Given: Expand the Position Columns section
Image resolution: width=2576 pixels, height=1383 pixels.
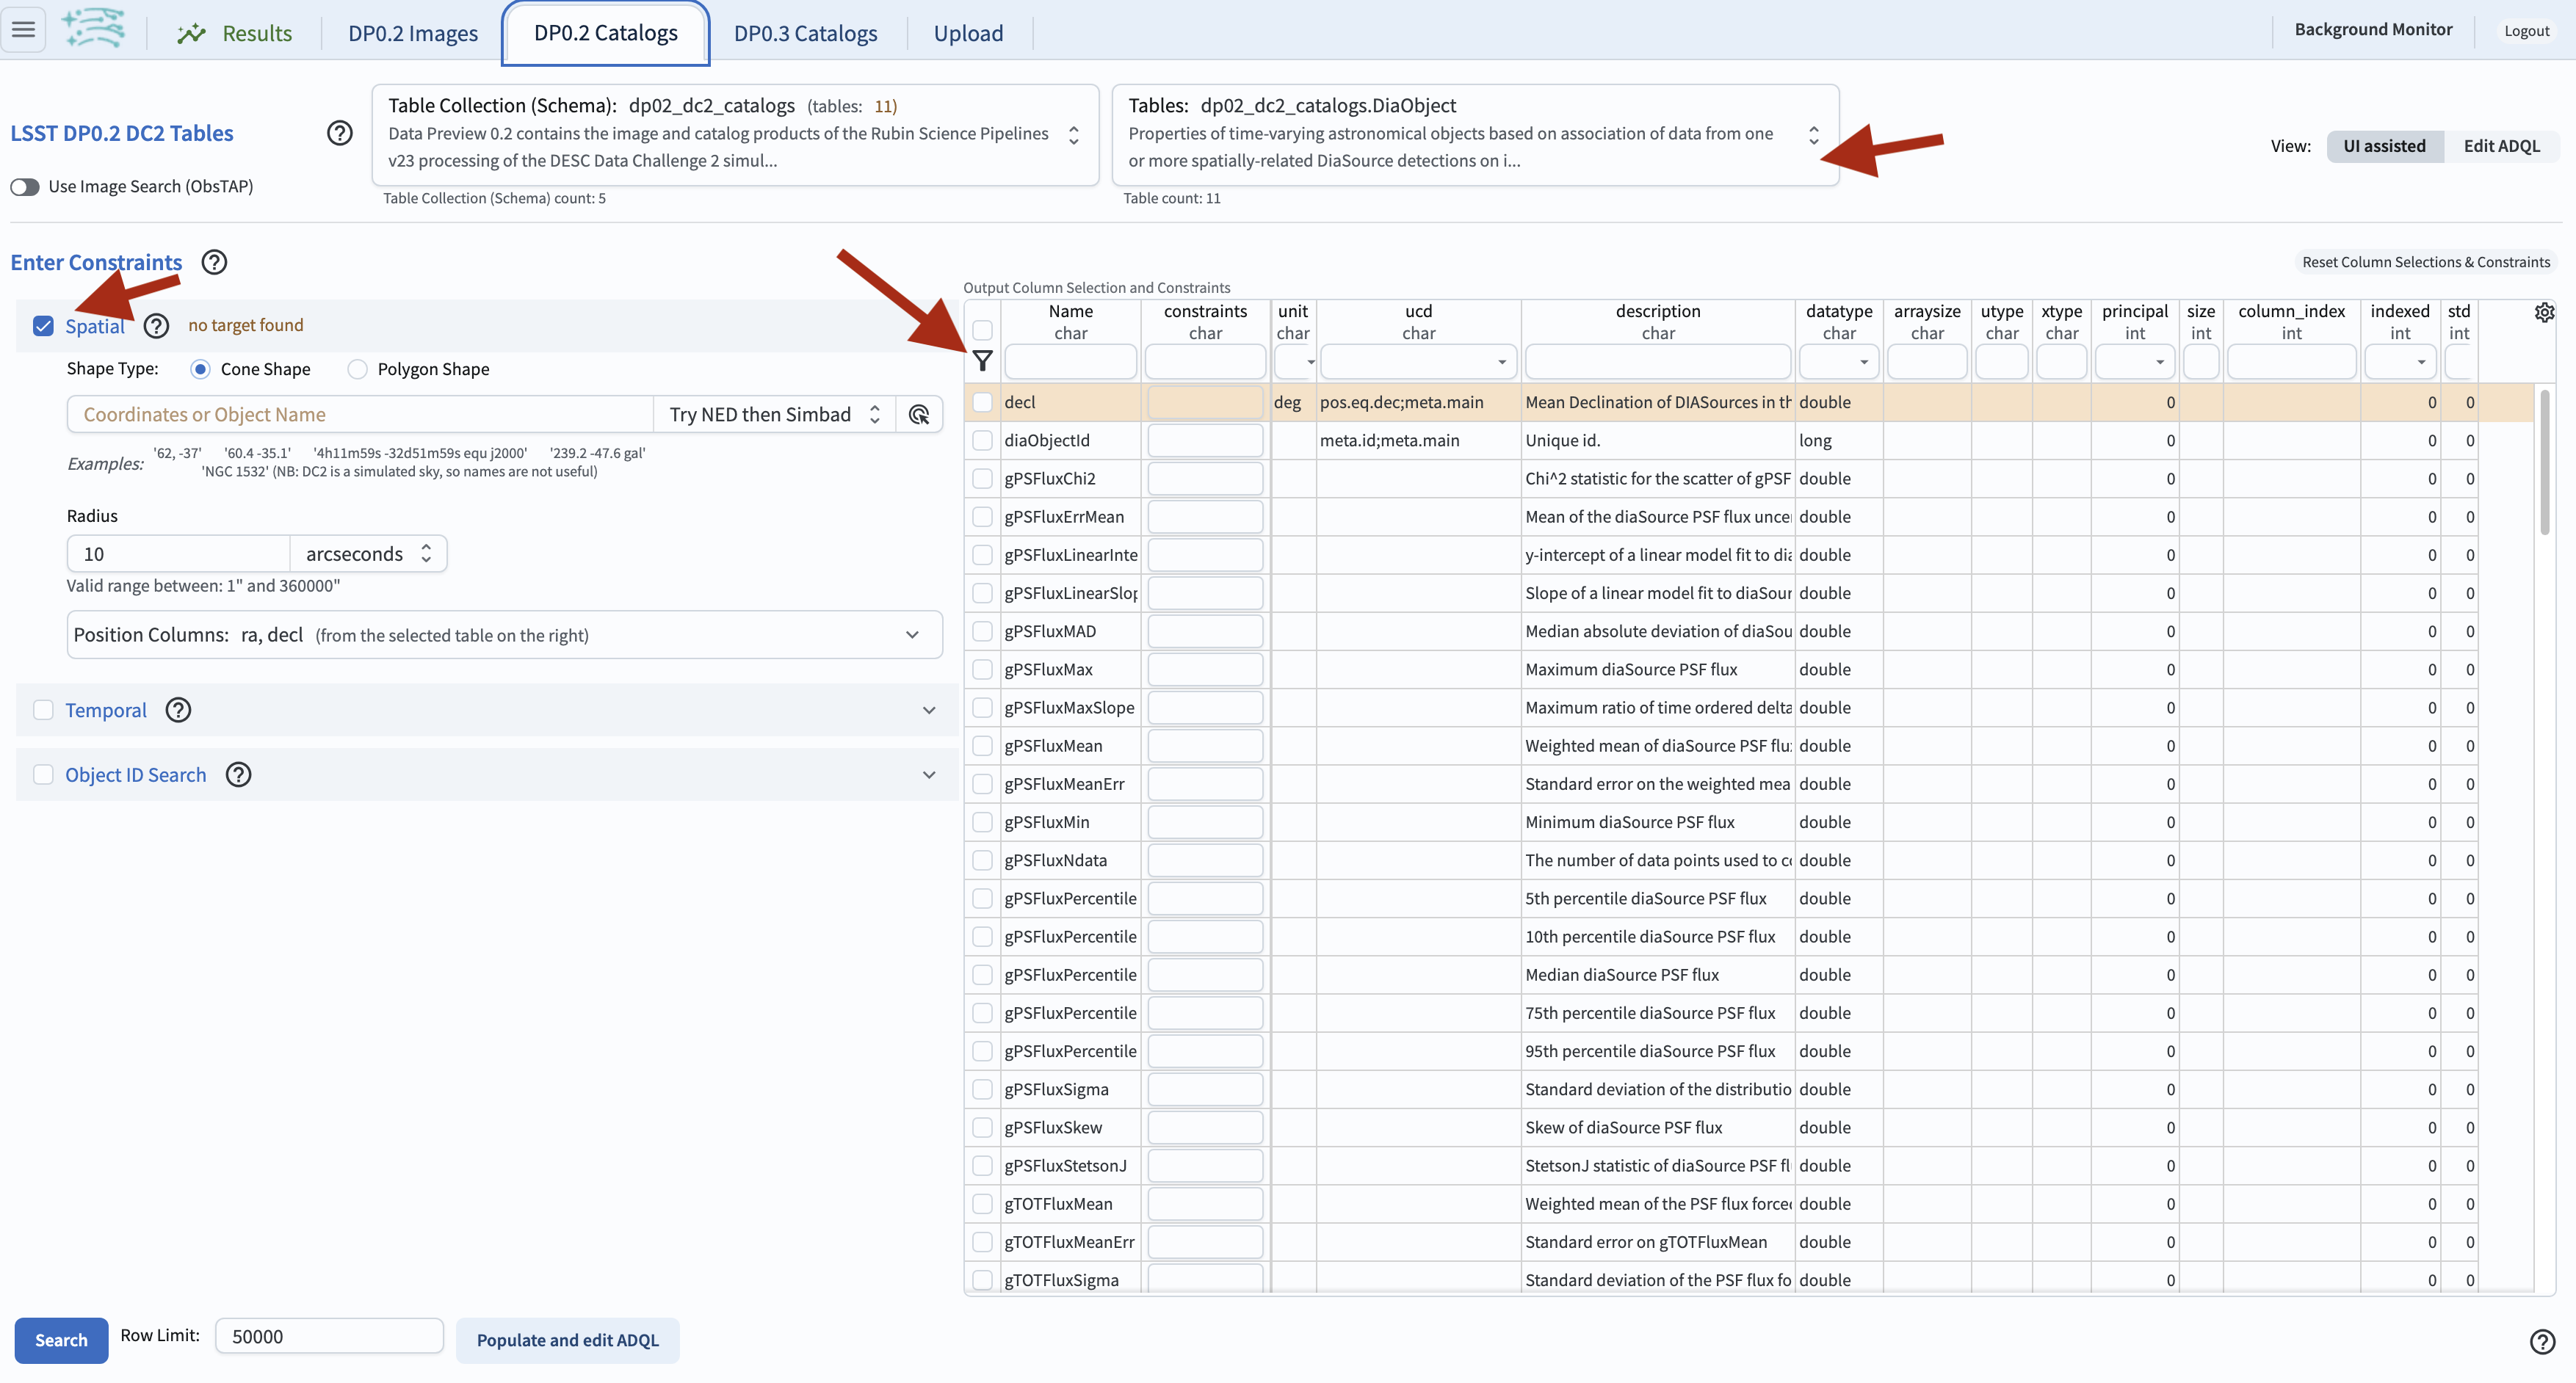Looking at the screenshot, I should [911, 635].
